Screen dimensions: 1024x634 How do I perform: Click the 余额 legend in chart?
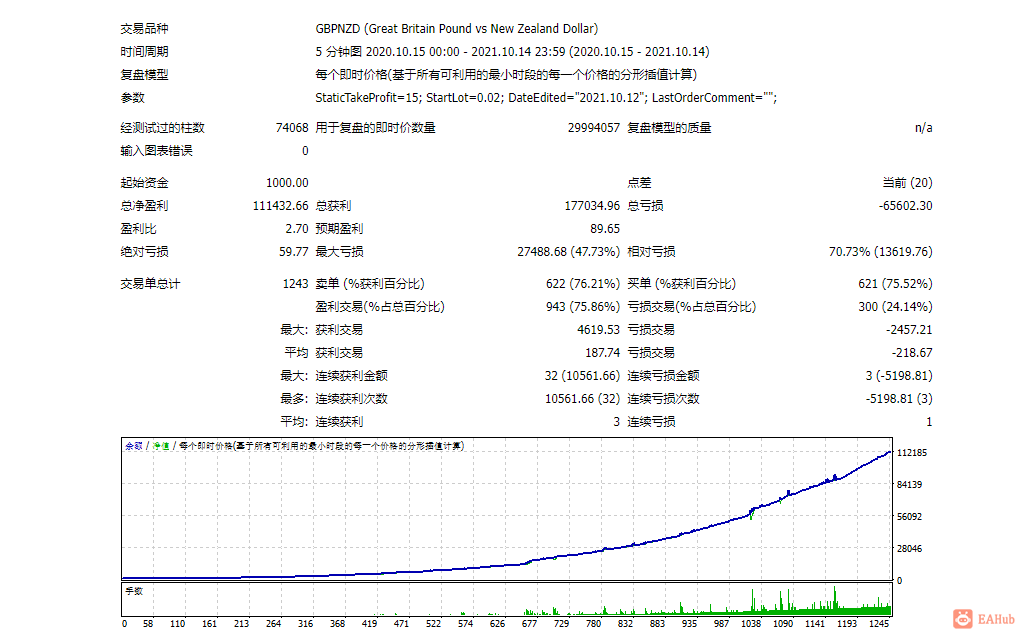click(x=133, y=446)
